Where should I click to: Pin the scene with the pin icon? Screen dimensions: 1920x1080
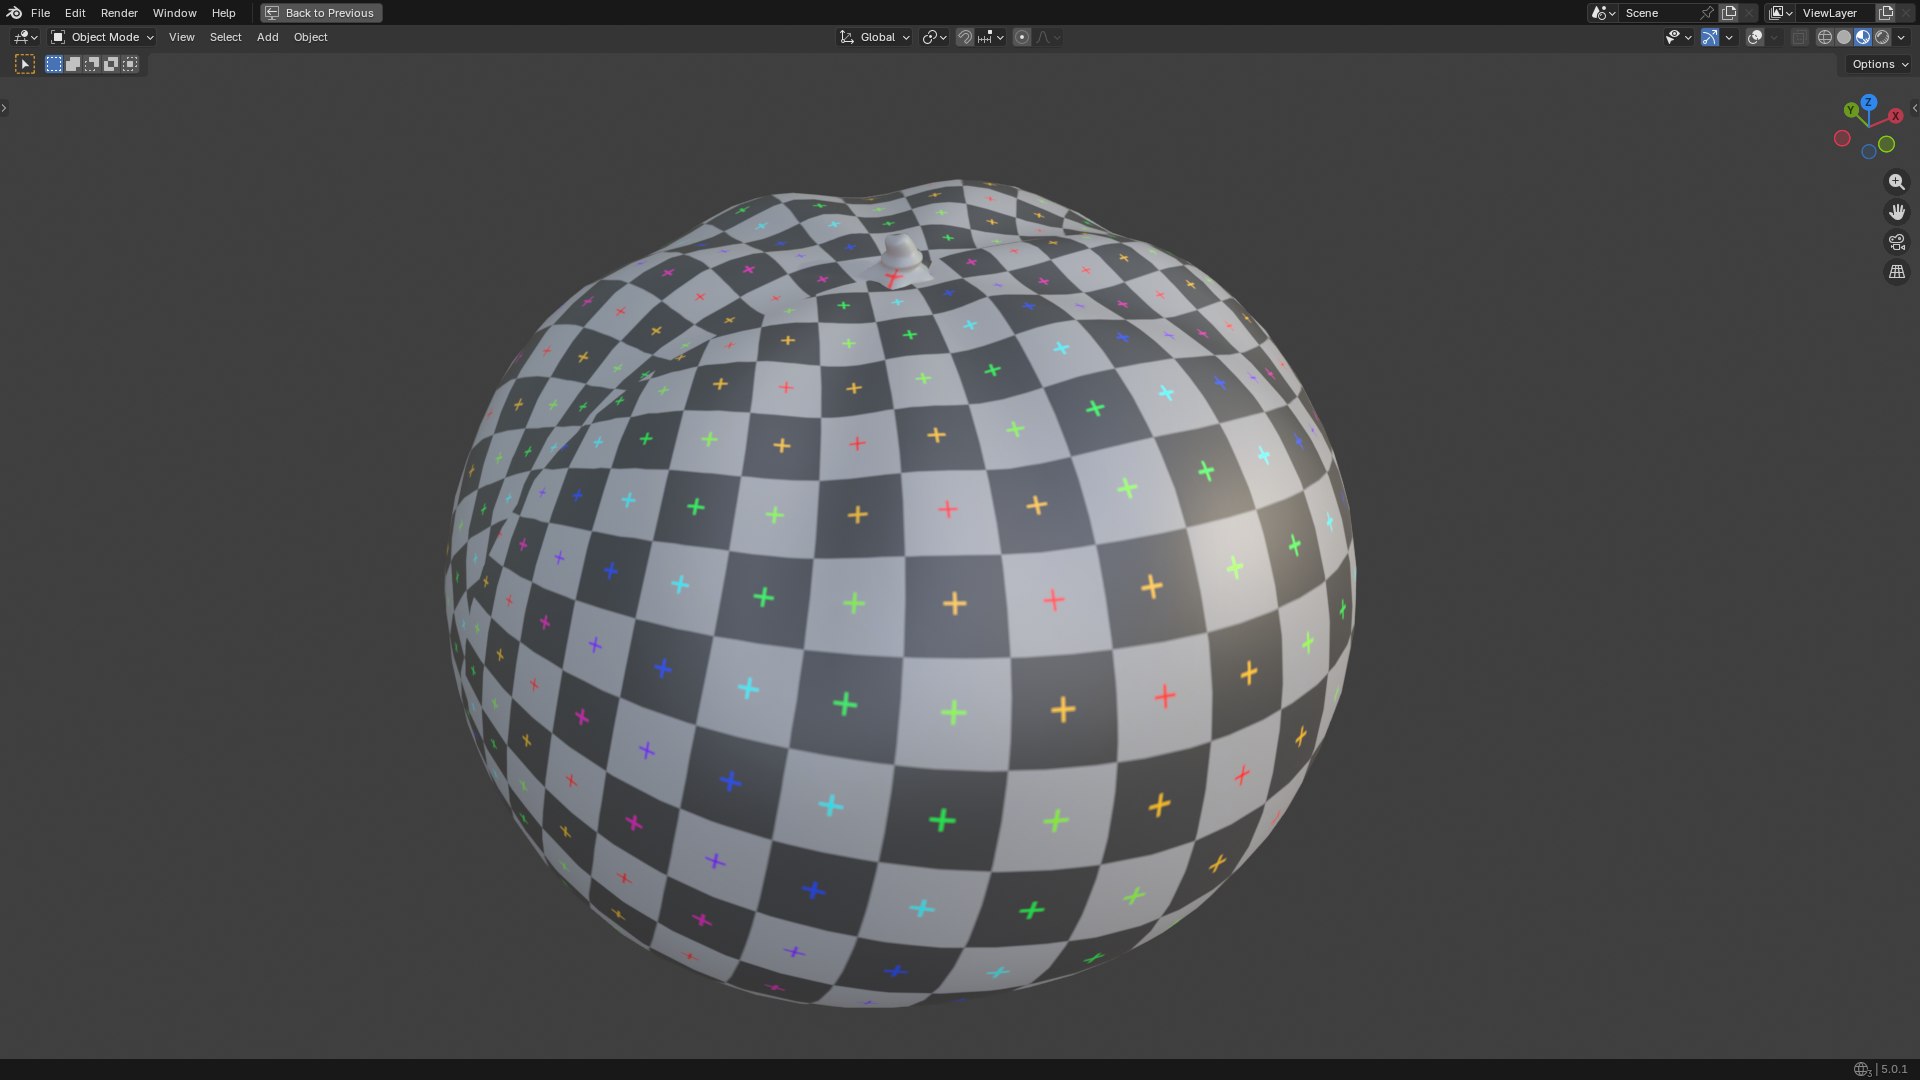click(x=1707, y=13)
